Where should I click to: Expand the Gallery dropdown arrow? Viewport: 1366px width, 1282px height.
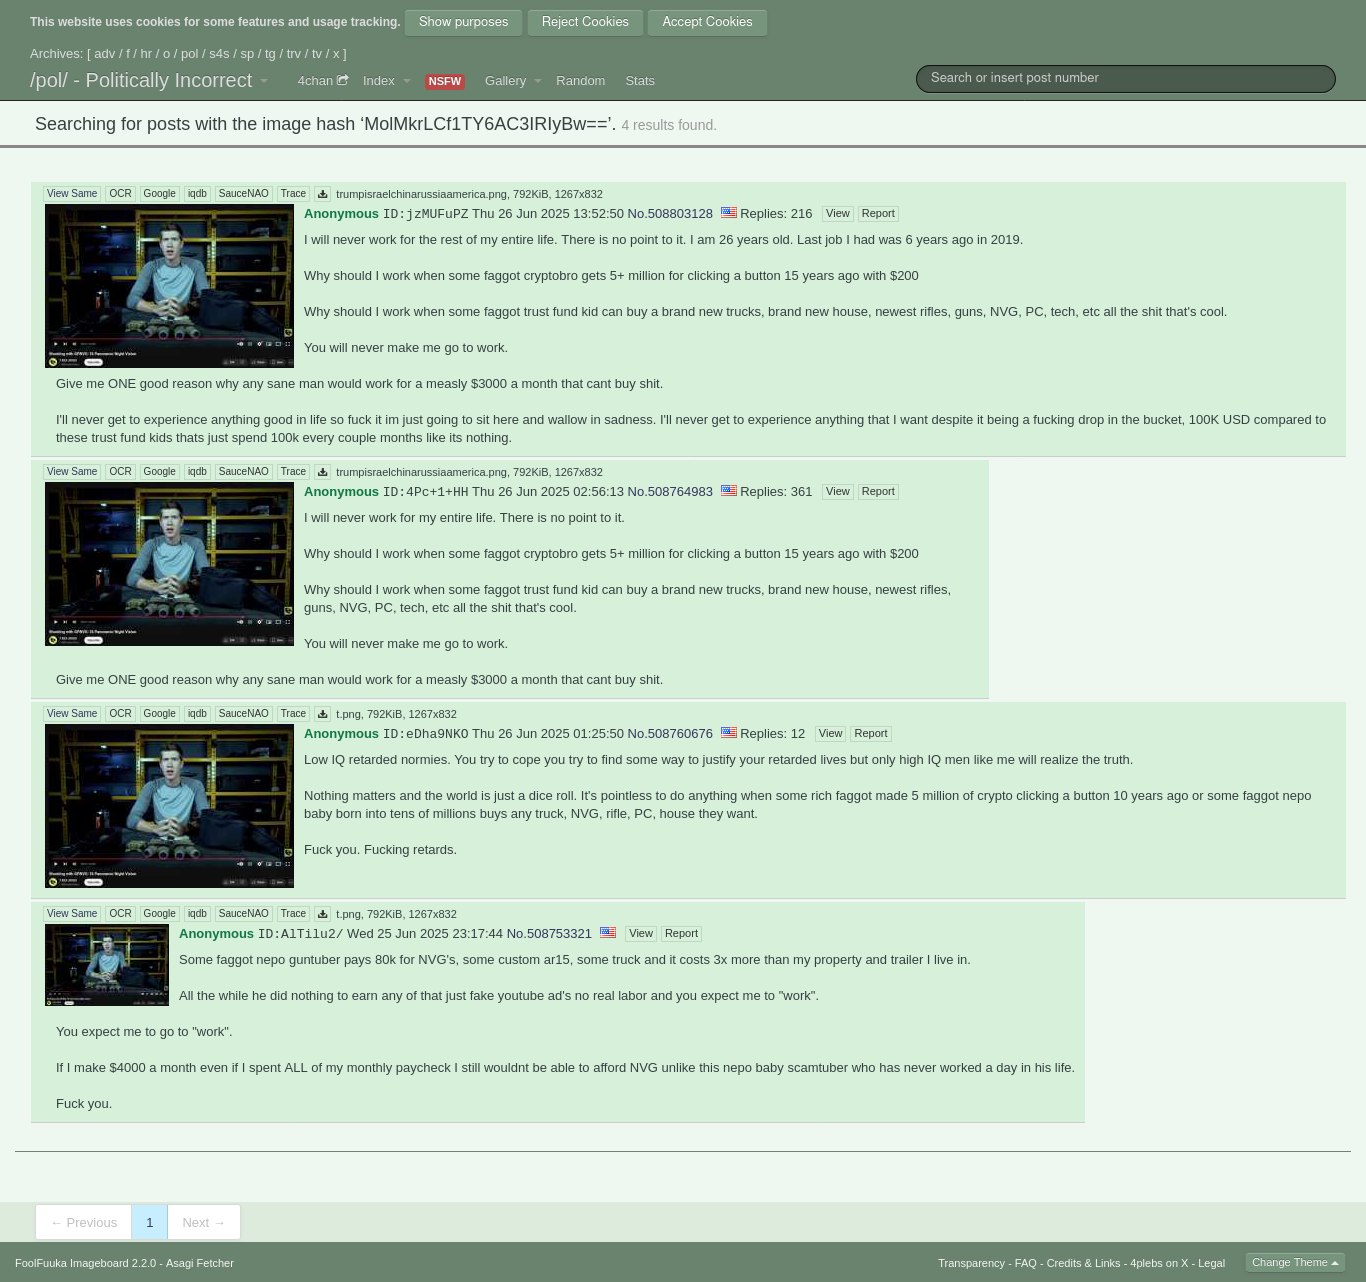point(538,81)
